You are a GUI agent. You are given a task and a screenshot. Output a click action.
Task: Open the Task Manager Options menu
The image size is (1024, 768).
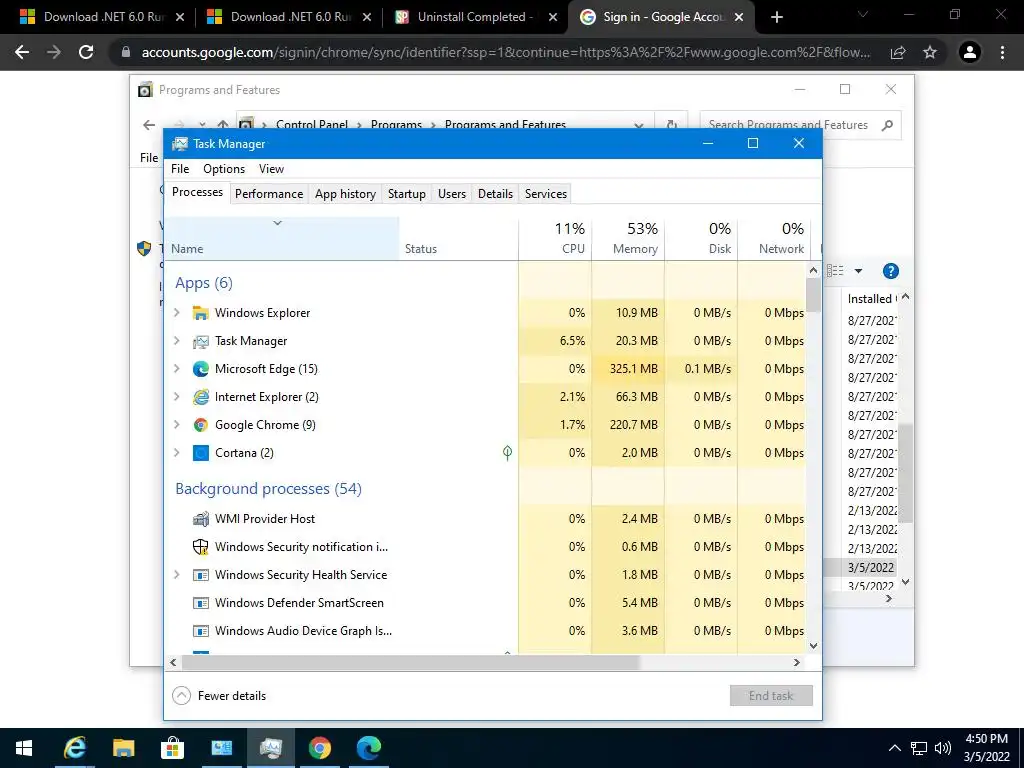coord(224,169)
